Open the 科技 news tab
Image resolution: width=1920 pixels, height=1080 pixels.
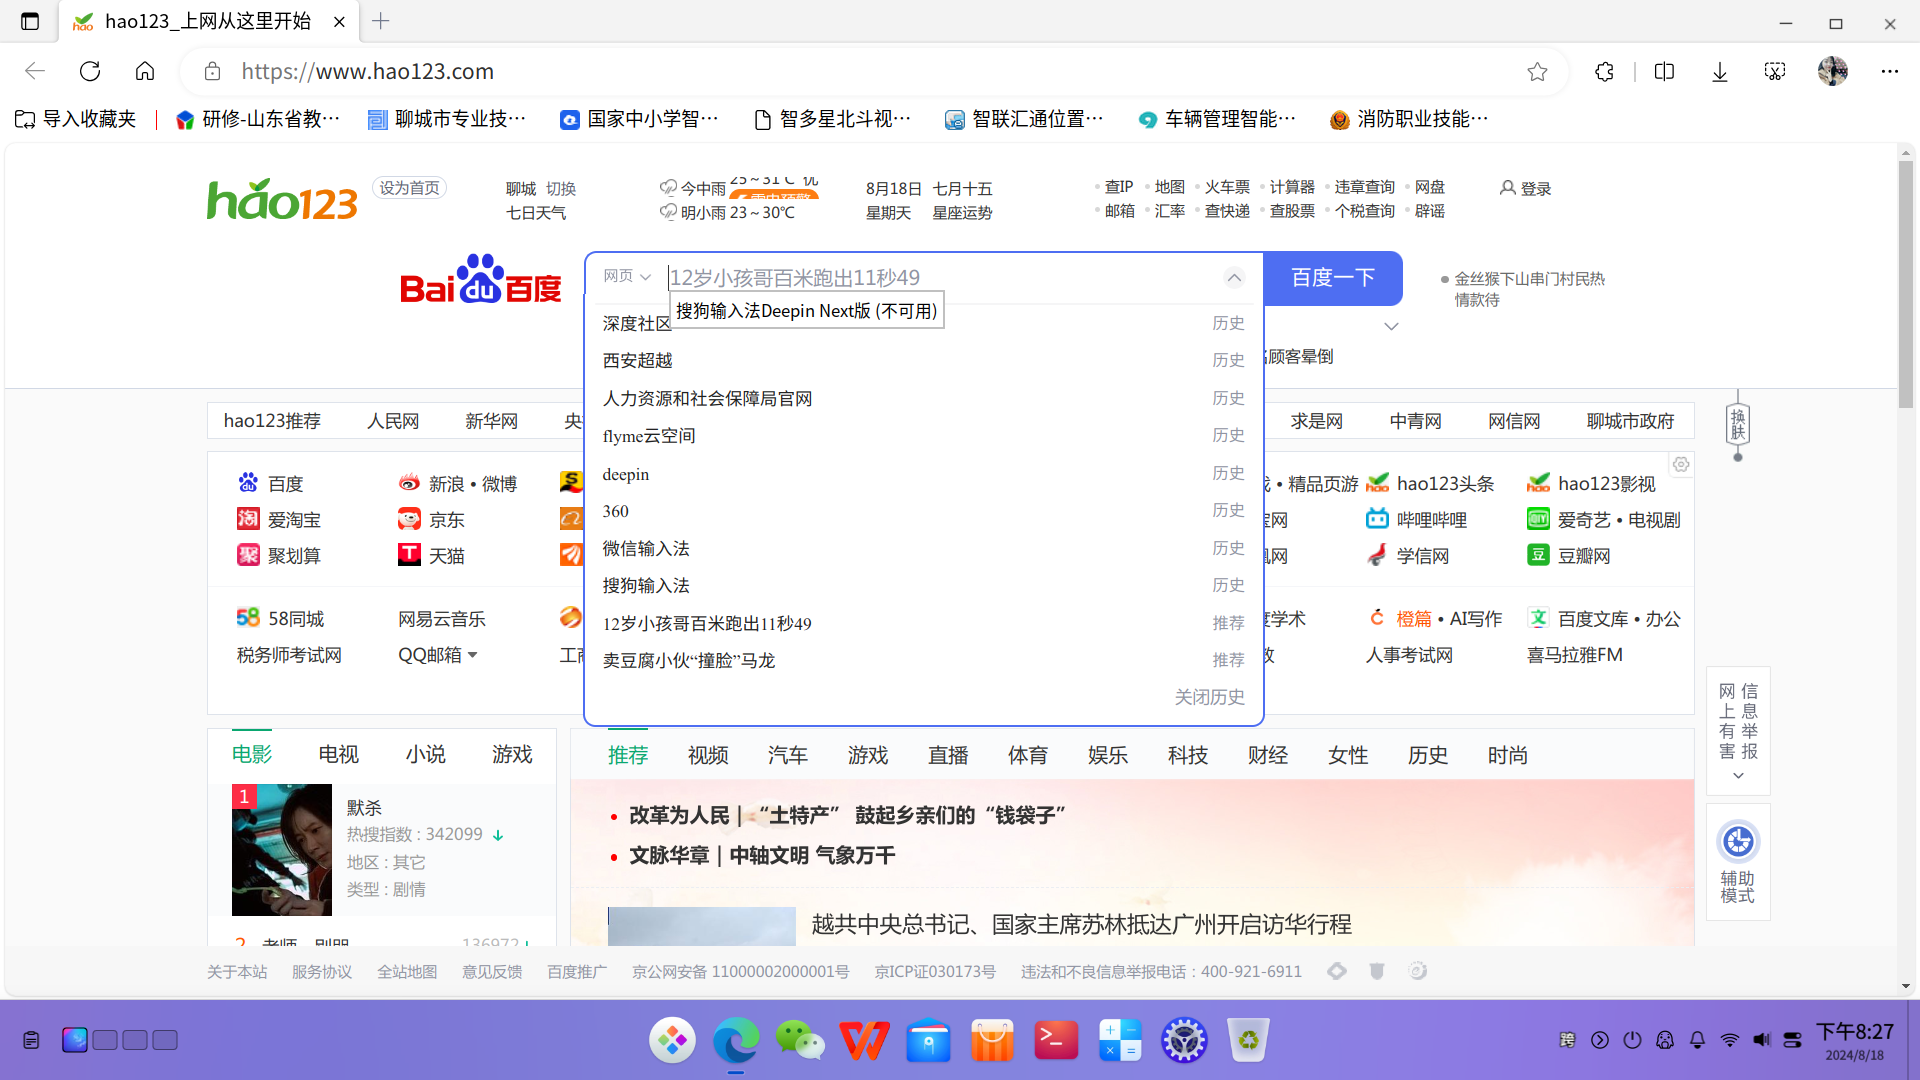click(x=1188, y=755)
